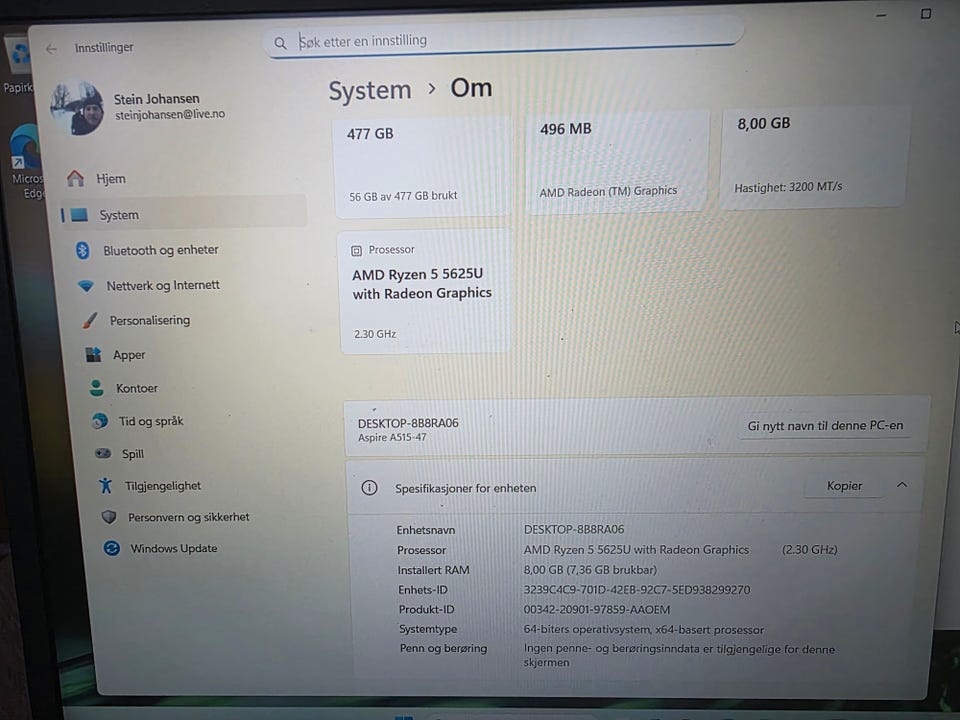Image resolution: width=960 pixels, height=720 pixels.
Task: Click the Penn og berøring row label
Action: (443, 648)
